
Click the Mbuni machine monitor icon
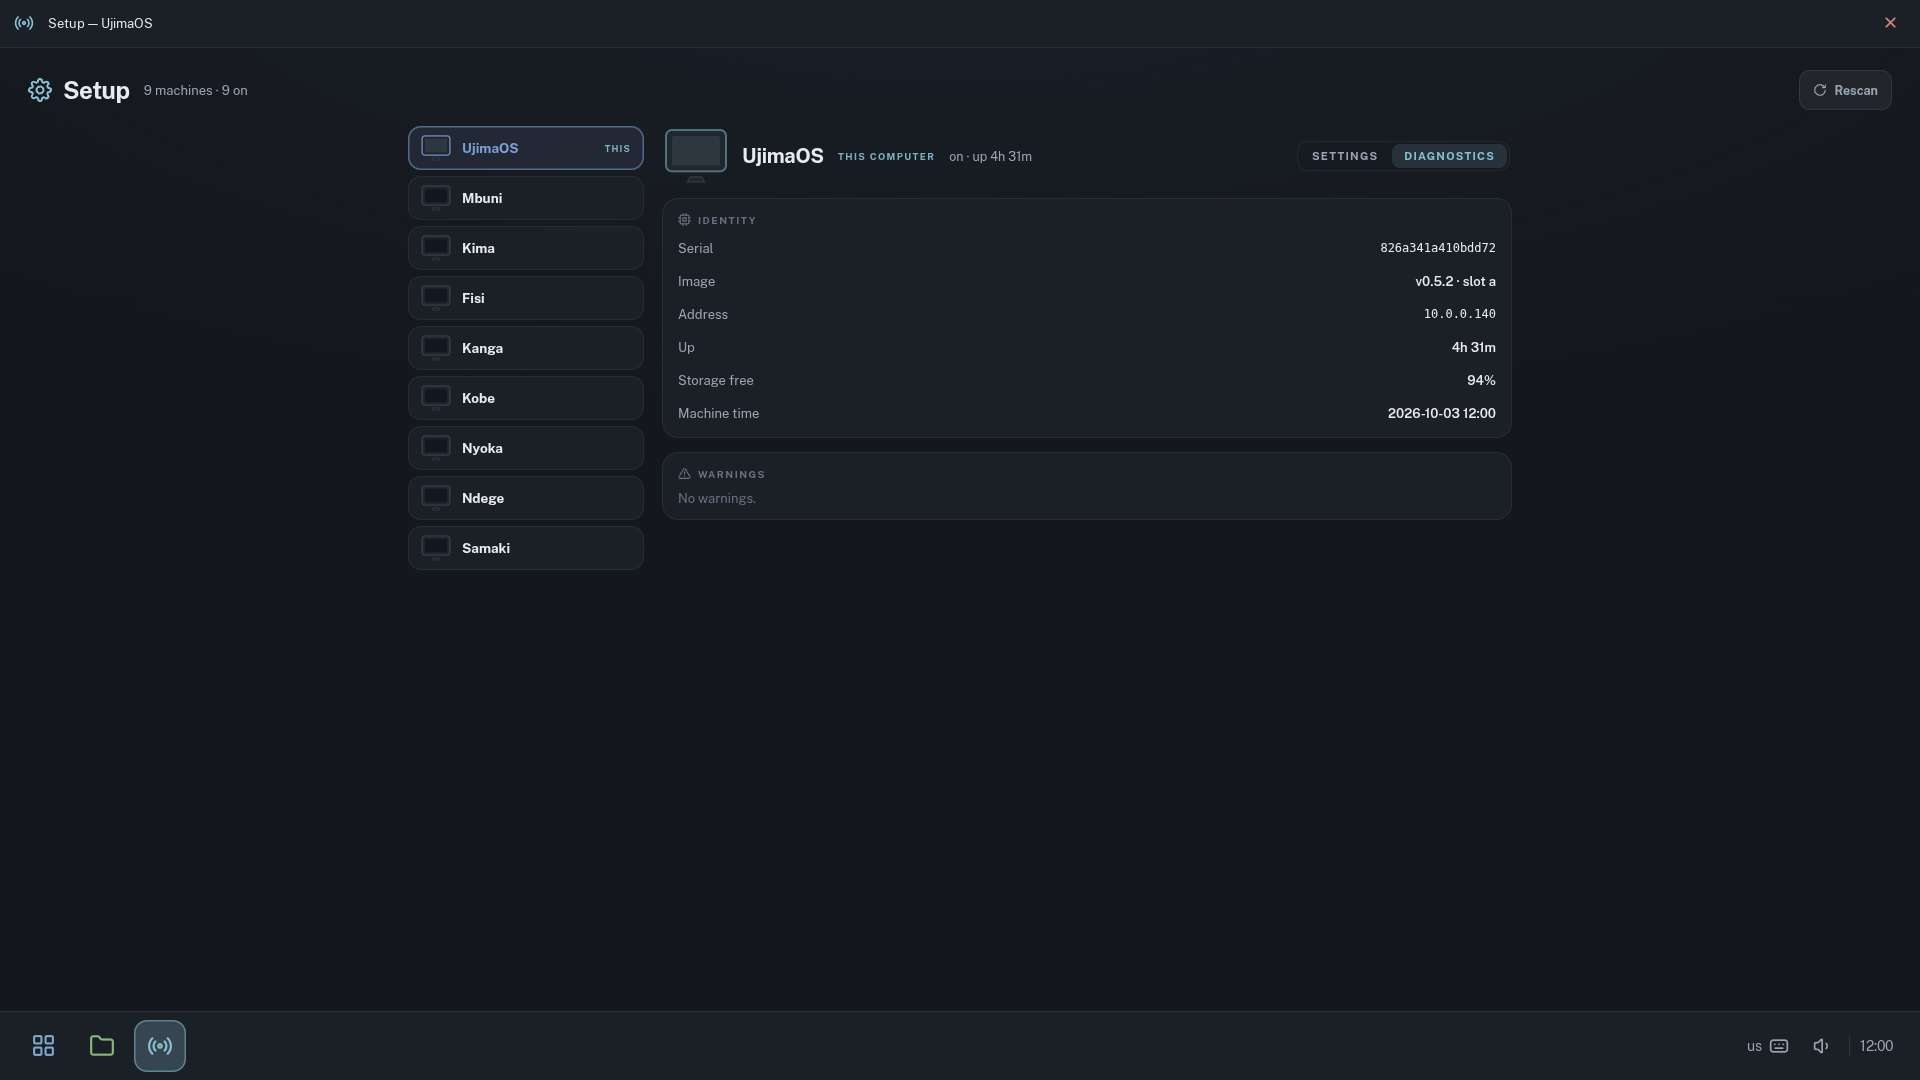point(436,198)
